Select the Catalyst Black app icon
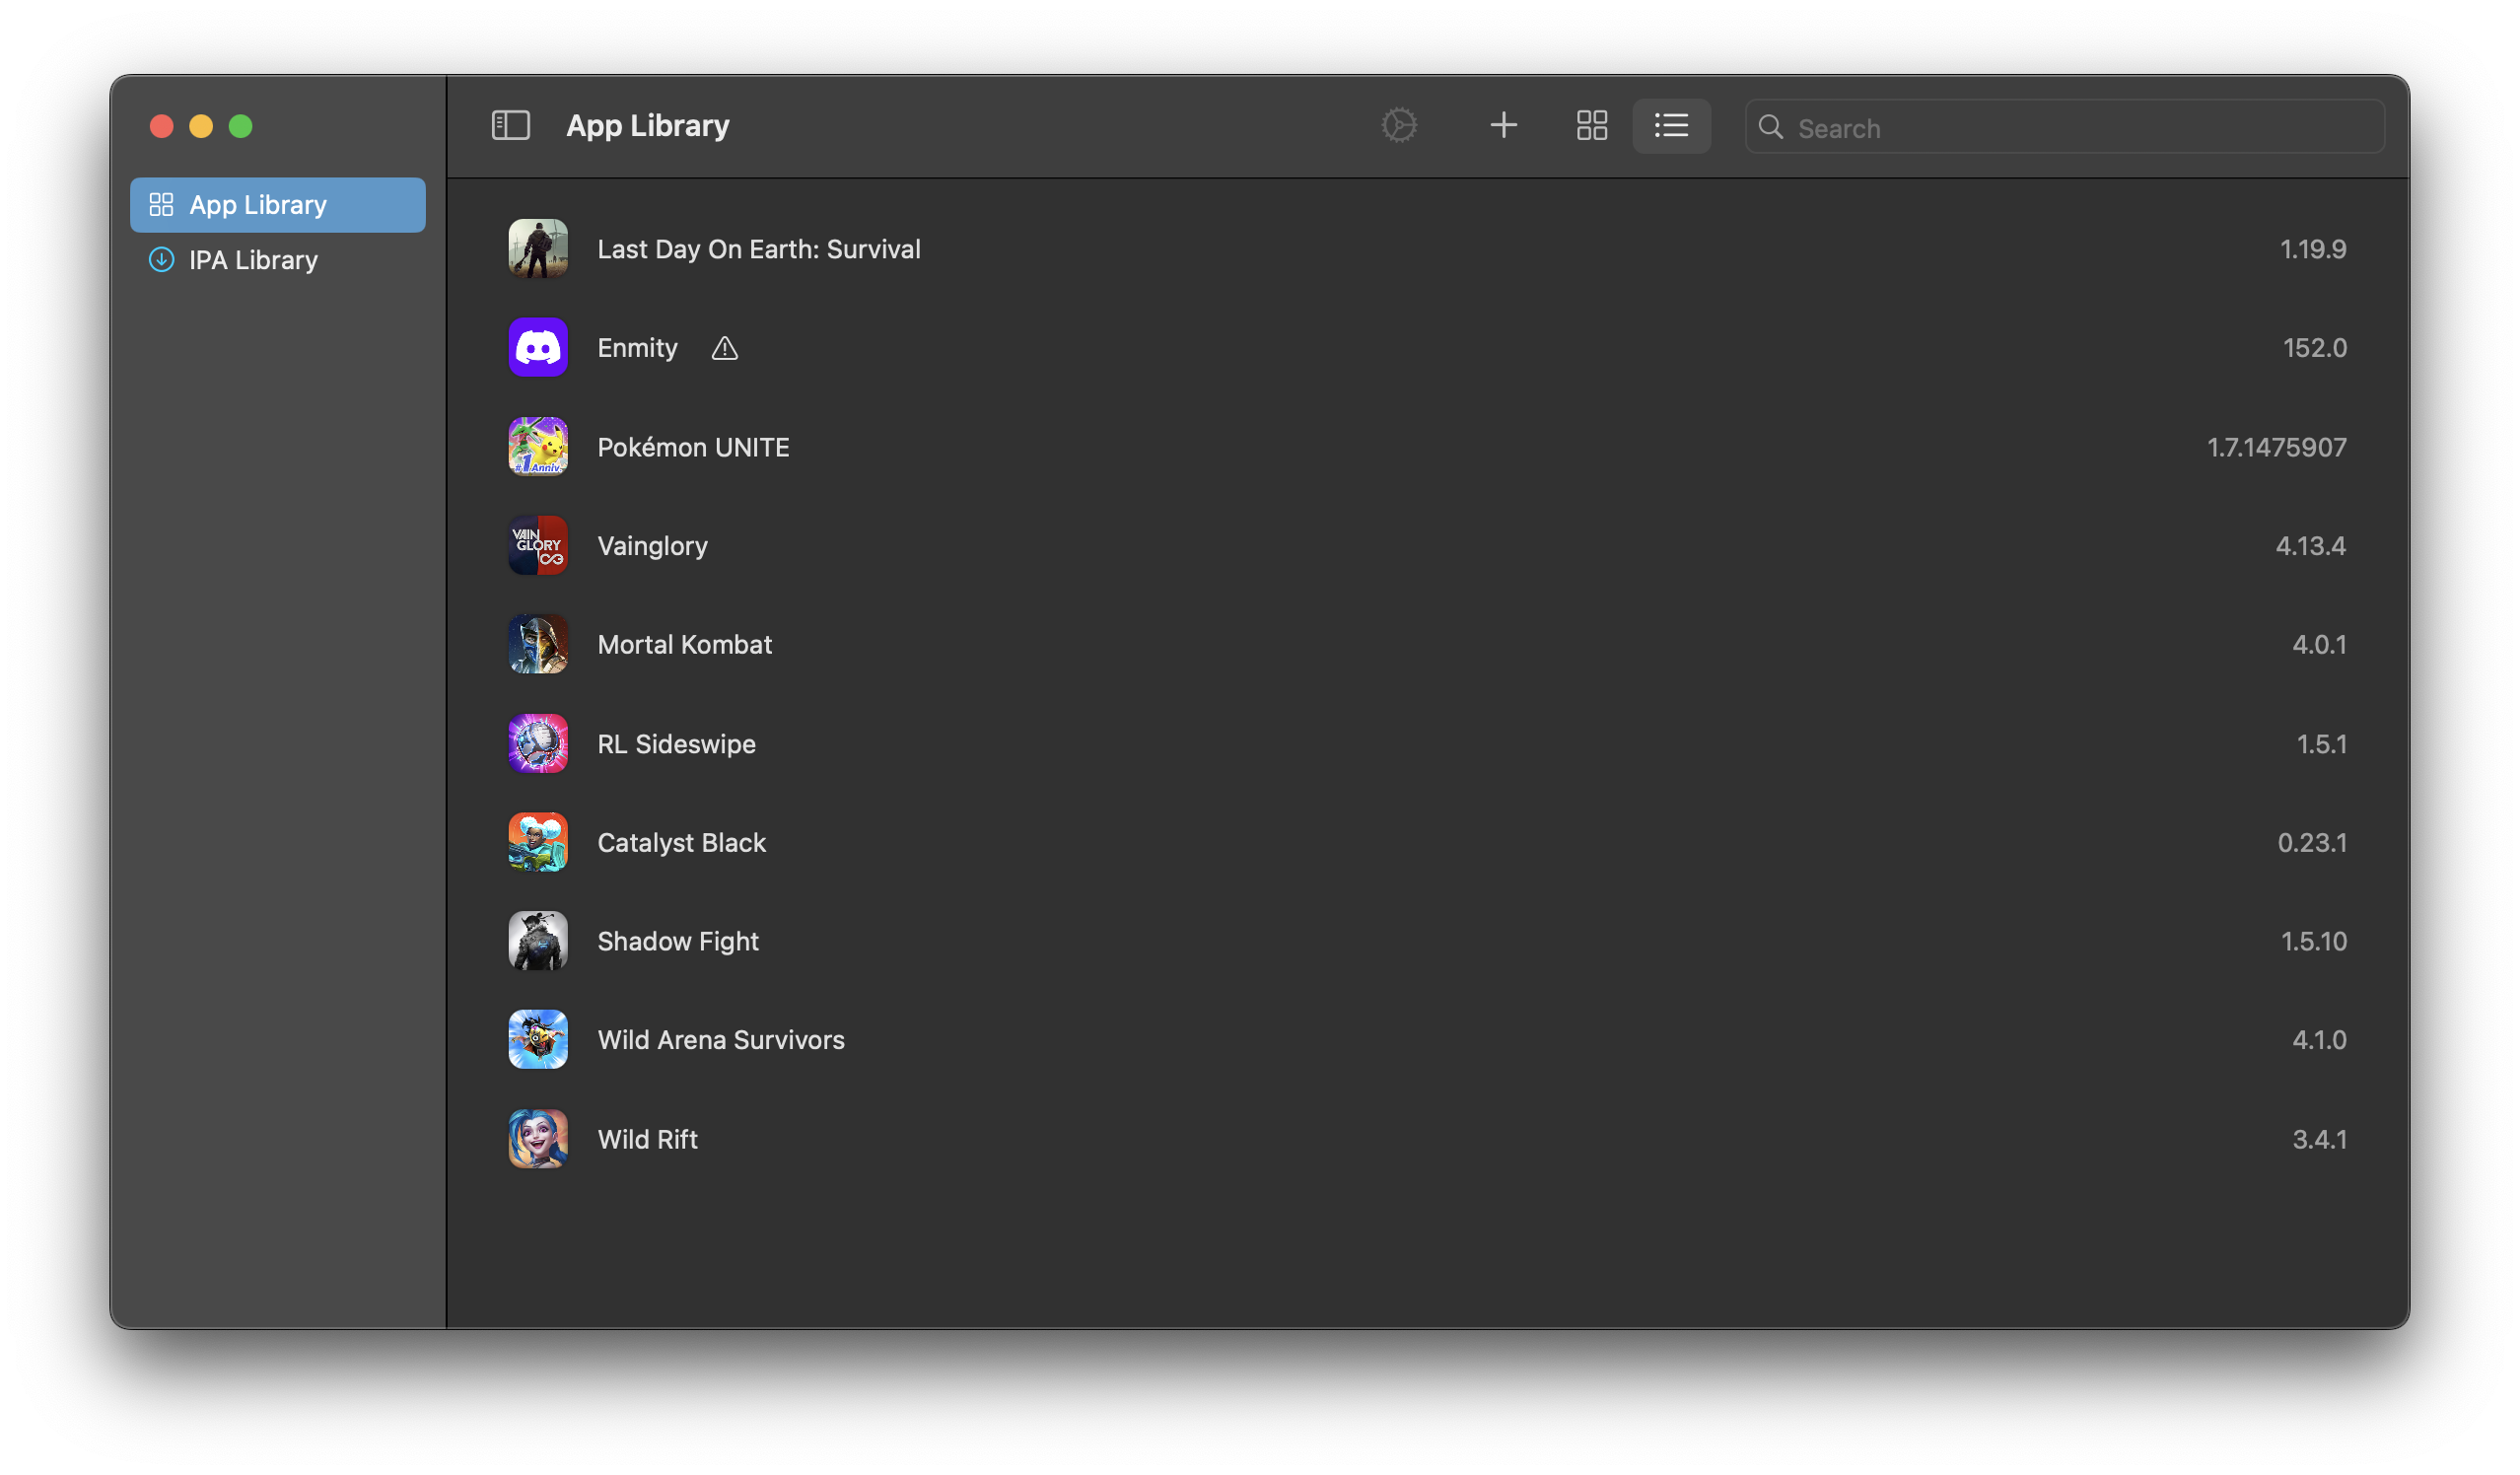This screenshot has width=2520, height=1475. [x=538, y=842]
